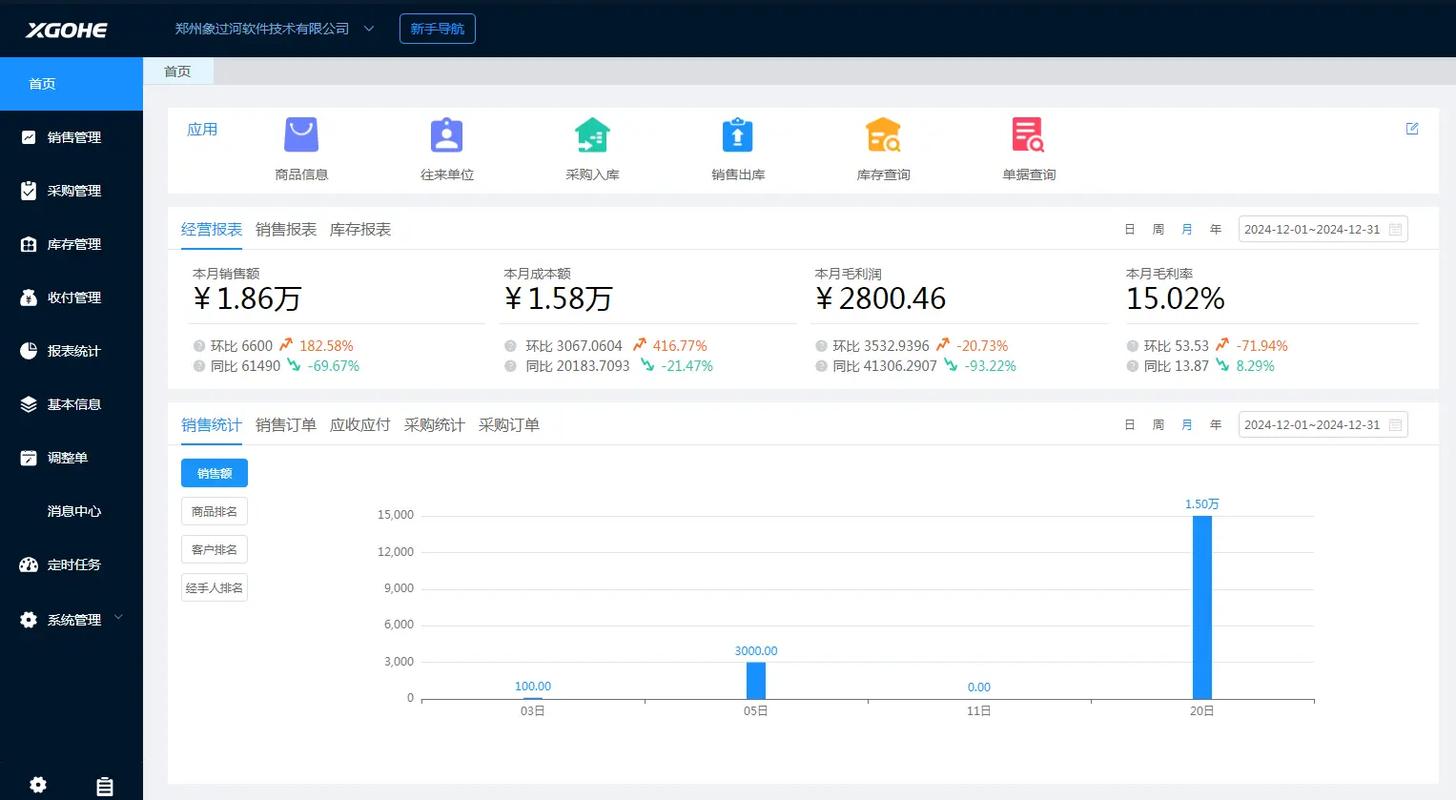
Task: Select 日 period in 经营报表 panel
Action: (x=1130, y=230)
